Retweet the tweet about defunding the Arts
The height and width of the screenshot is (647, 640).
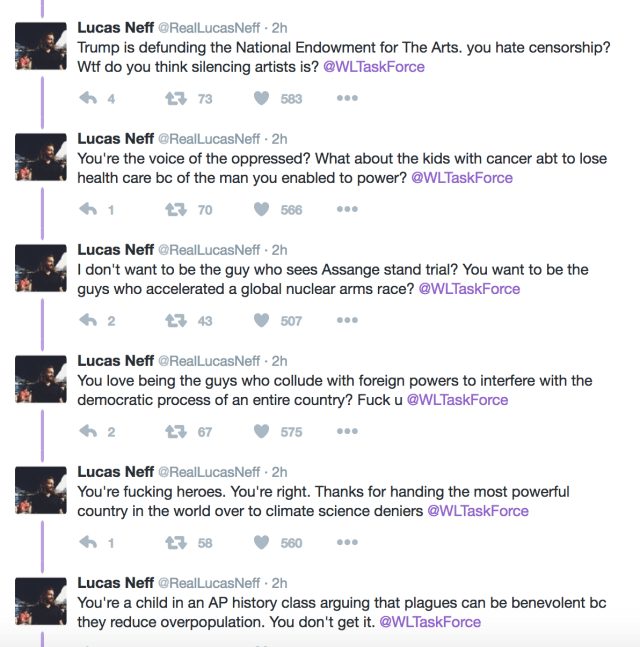click(x=176, y=98)
